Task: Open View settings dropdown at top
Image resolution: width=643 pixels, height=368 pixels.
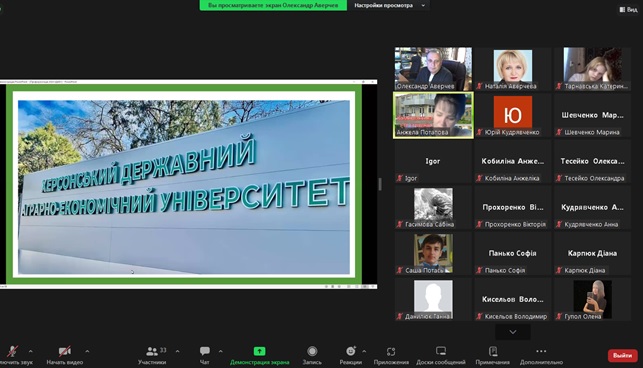Action: [389, 5]
